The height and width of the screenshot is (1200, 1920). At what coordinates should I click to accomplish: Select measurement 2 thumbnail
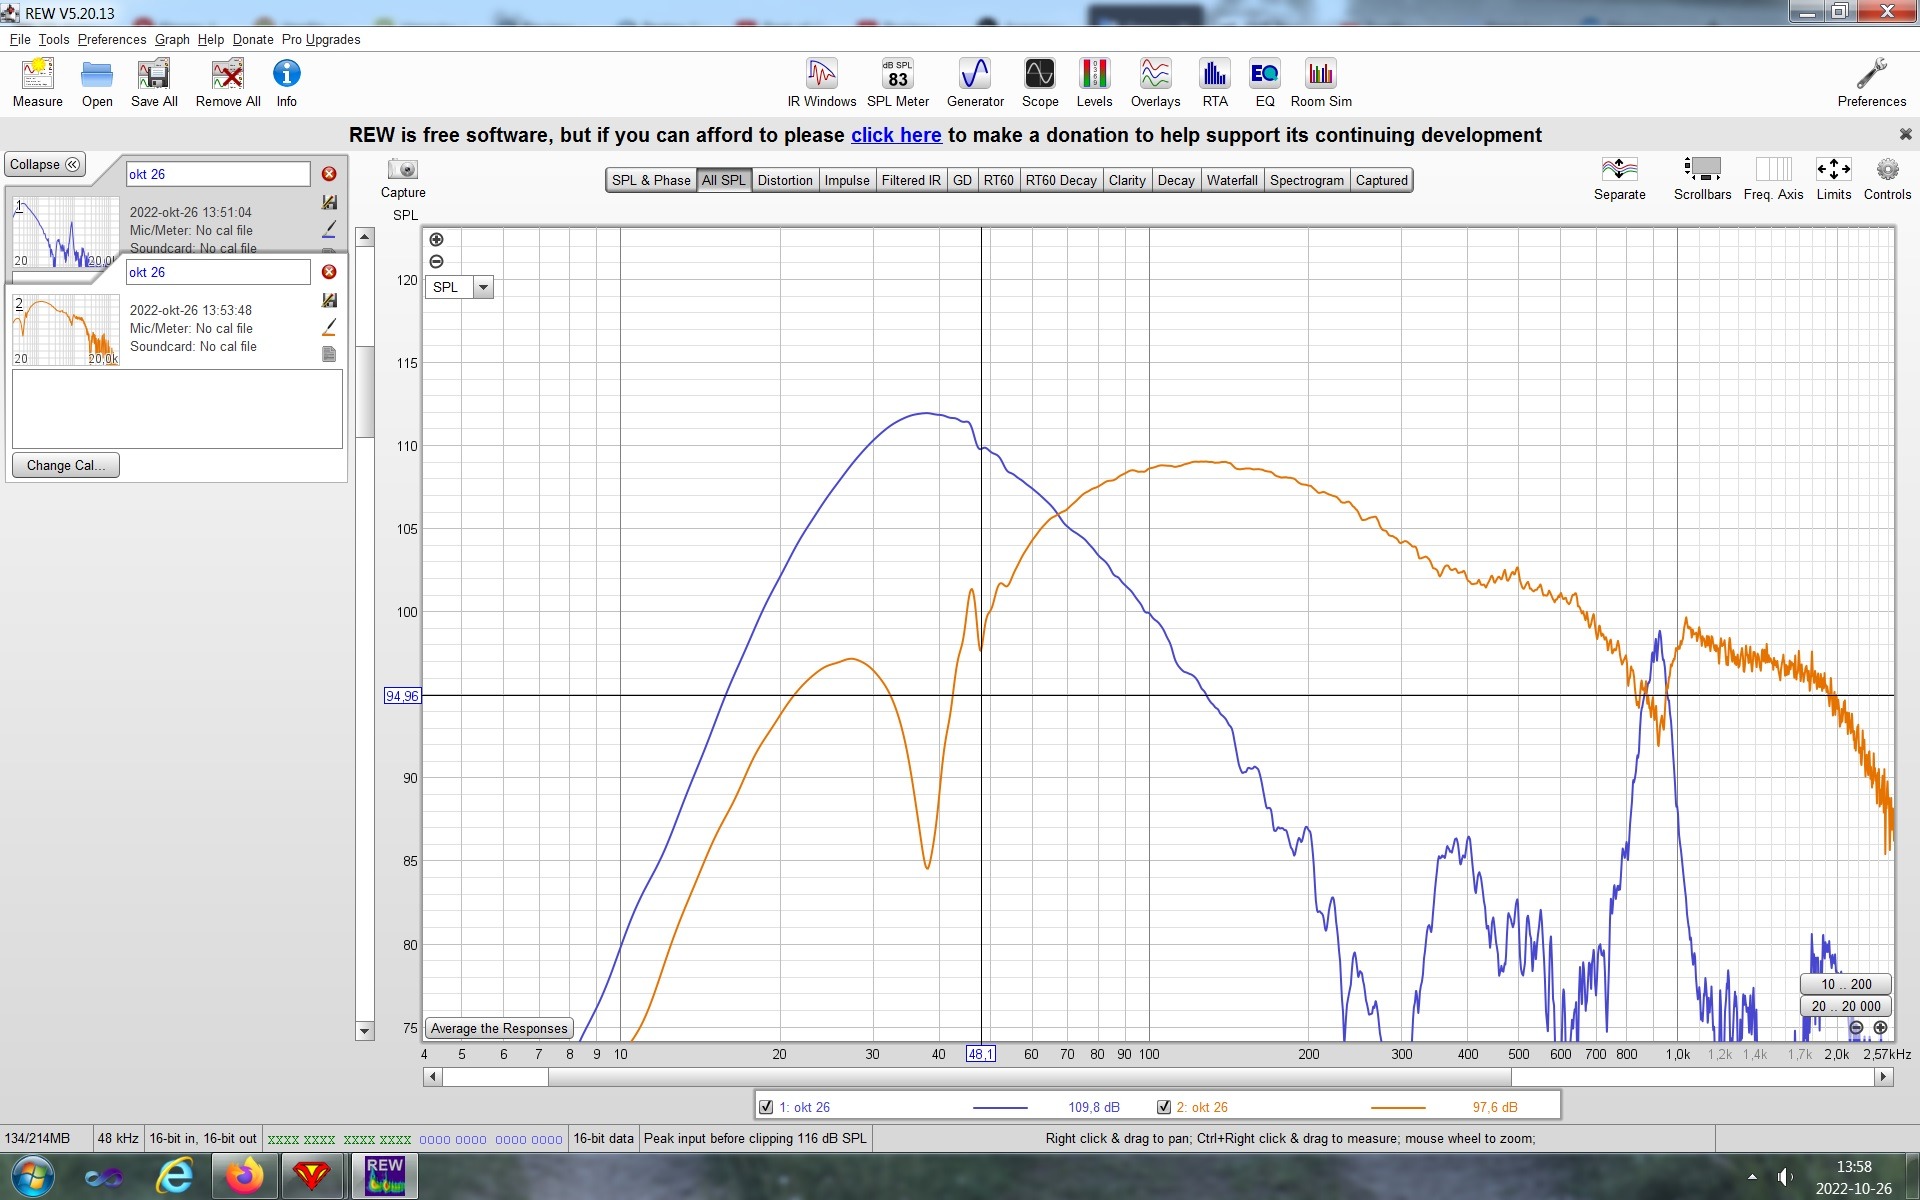(x=65, y=330)
